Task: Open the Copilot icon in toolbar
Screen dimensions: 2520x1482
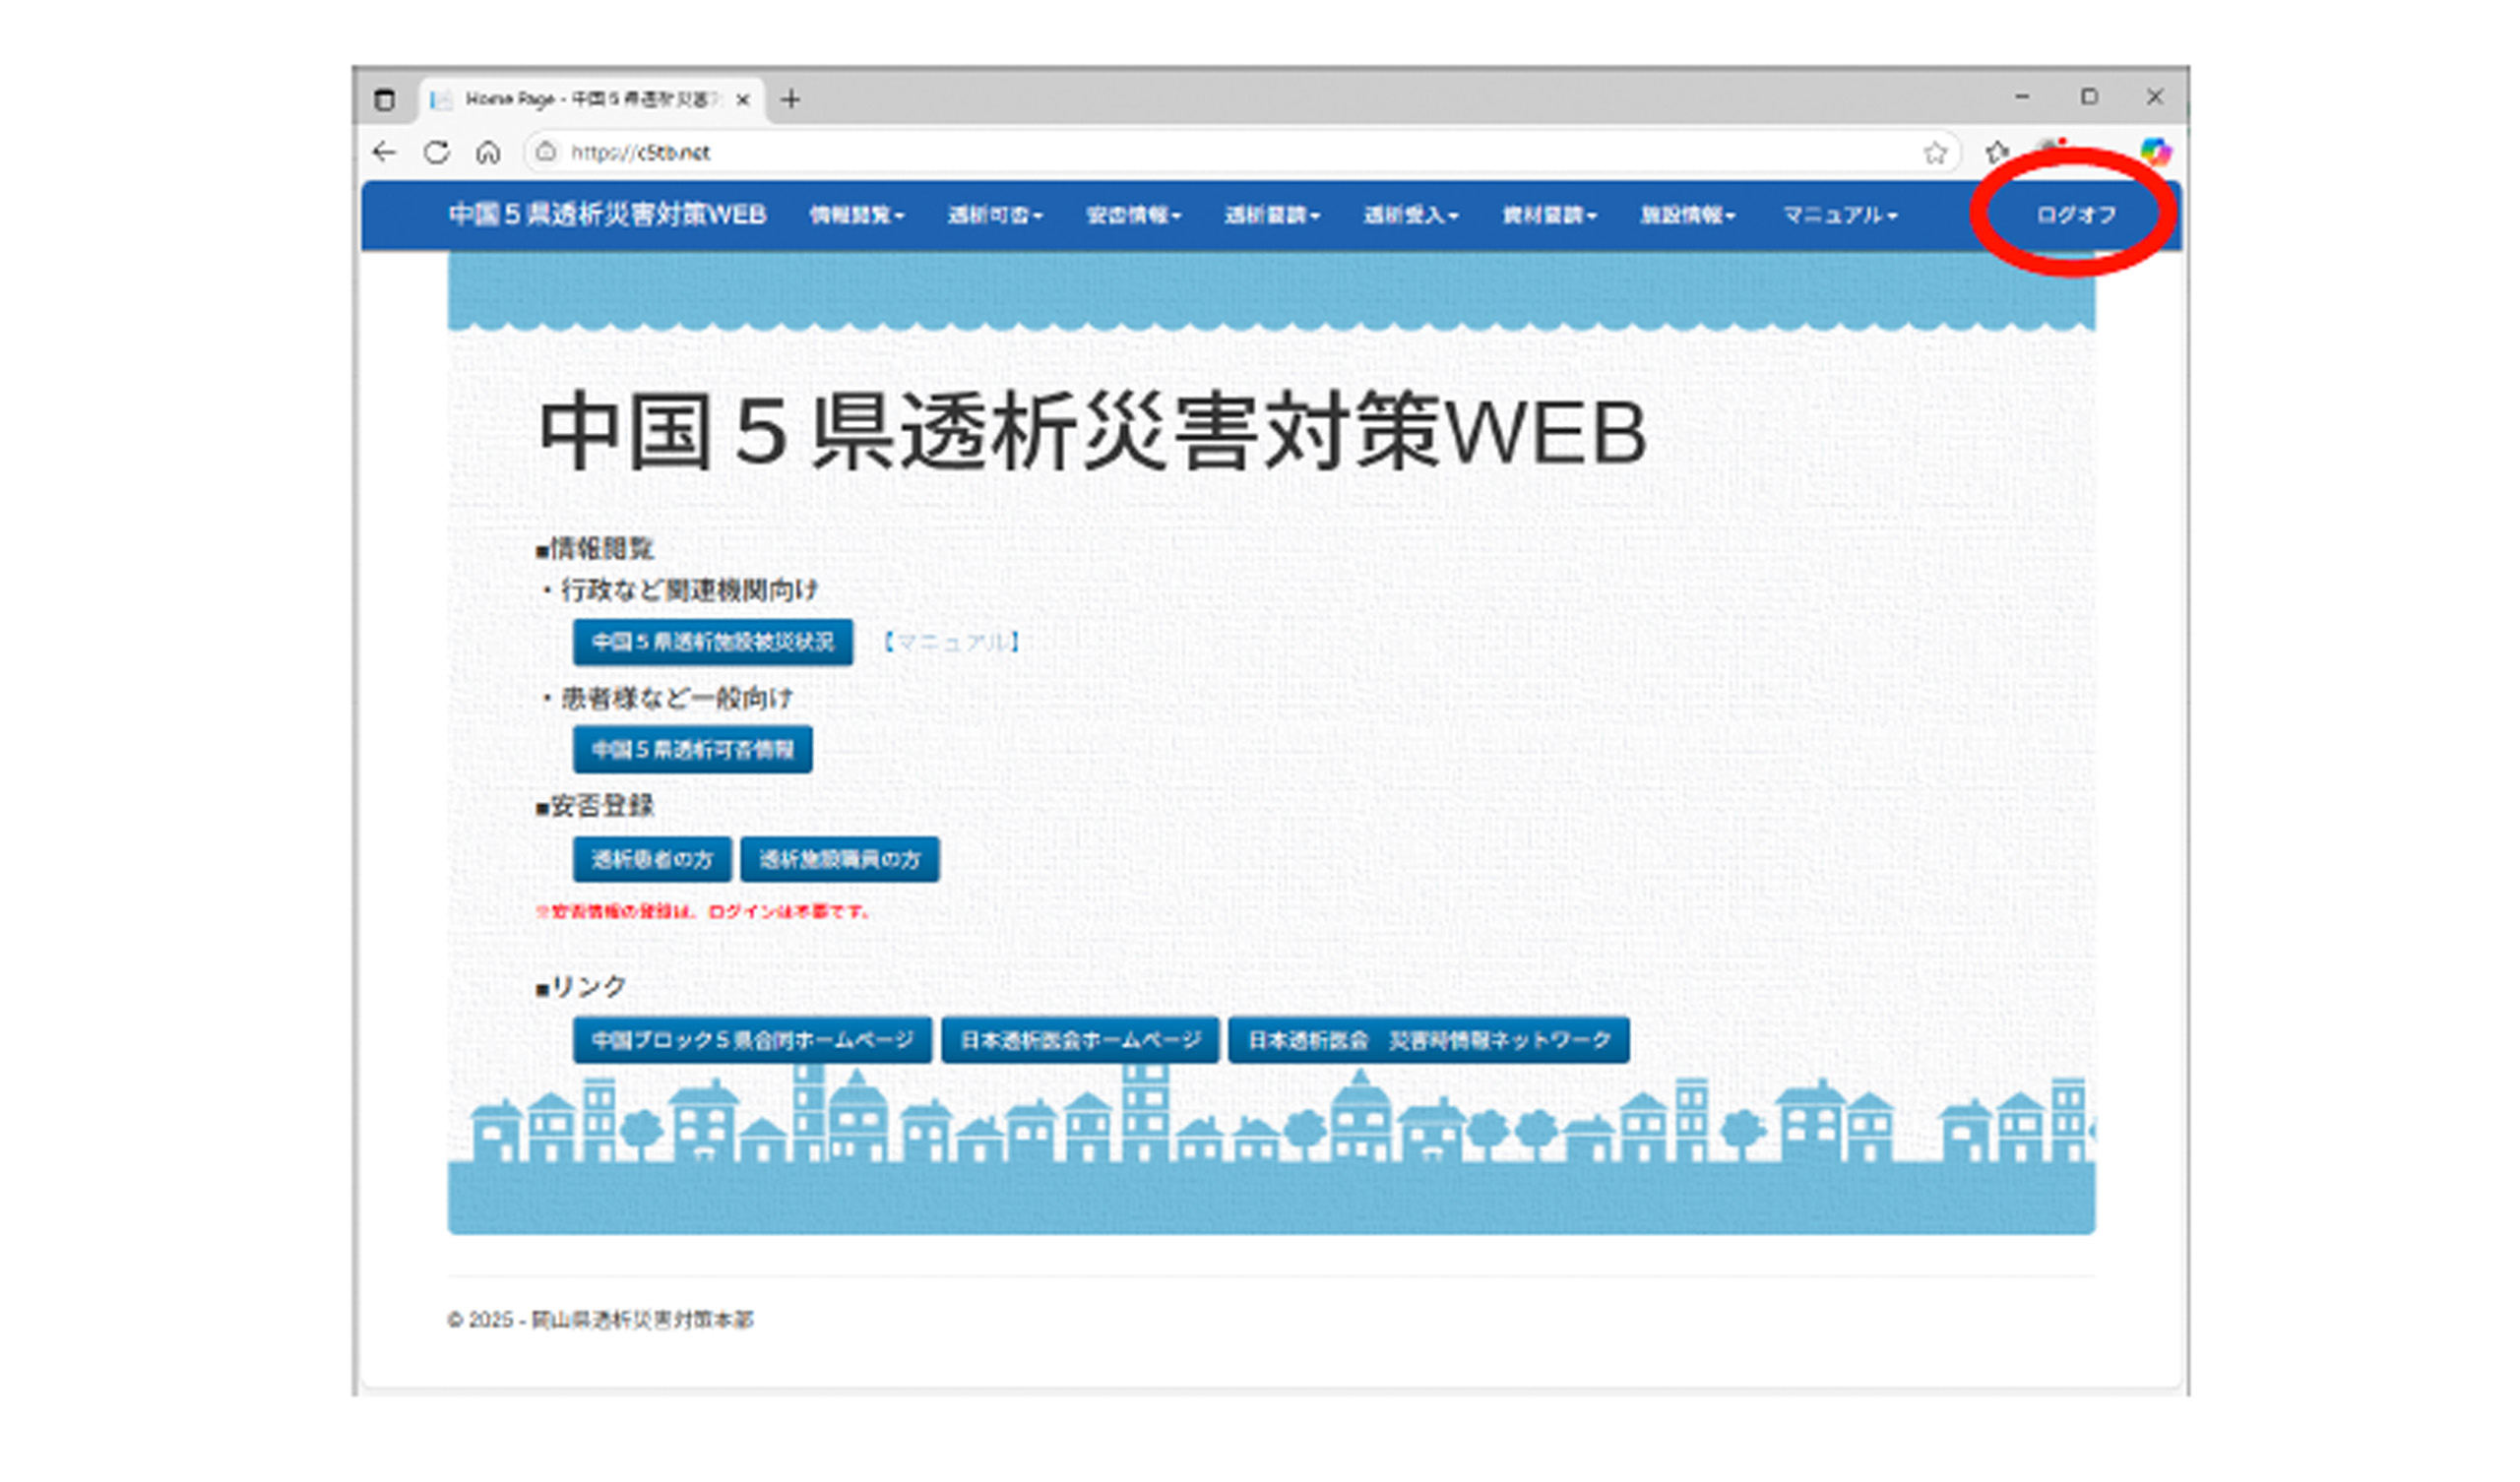Action: (2155, 152)
